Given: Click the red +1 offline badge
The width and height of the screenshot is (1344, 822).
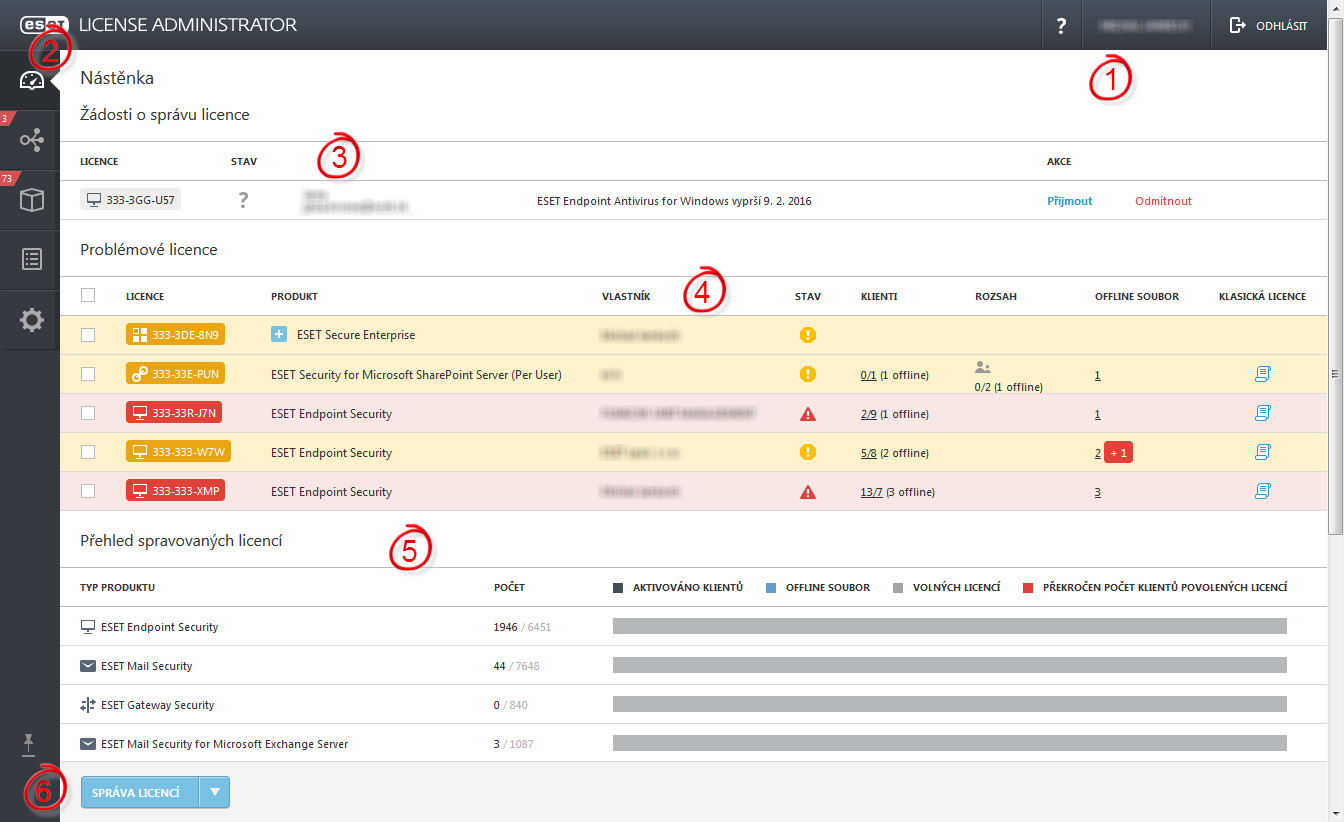Looking at the screenshot, I should [1118, 453].
